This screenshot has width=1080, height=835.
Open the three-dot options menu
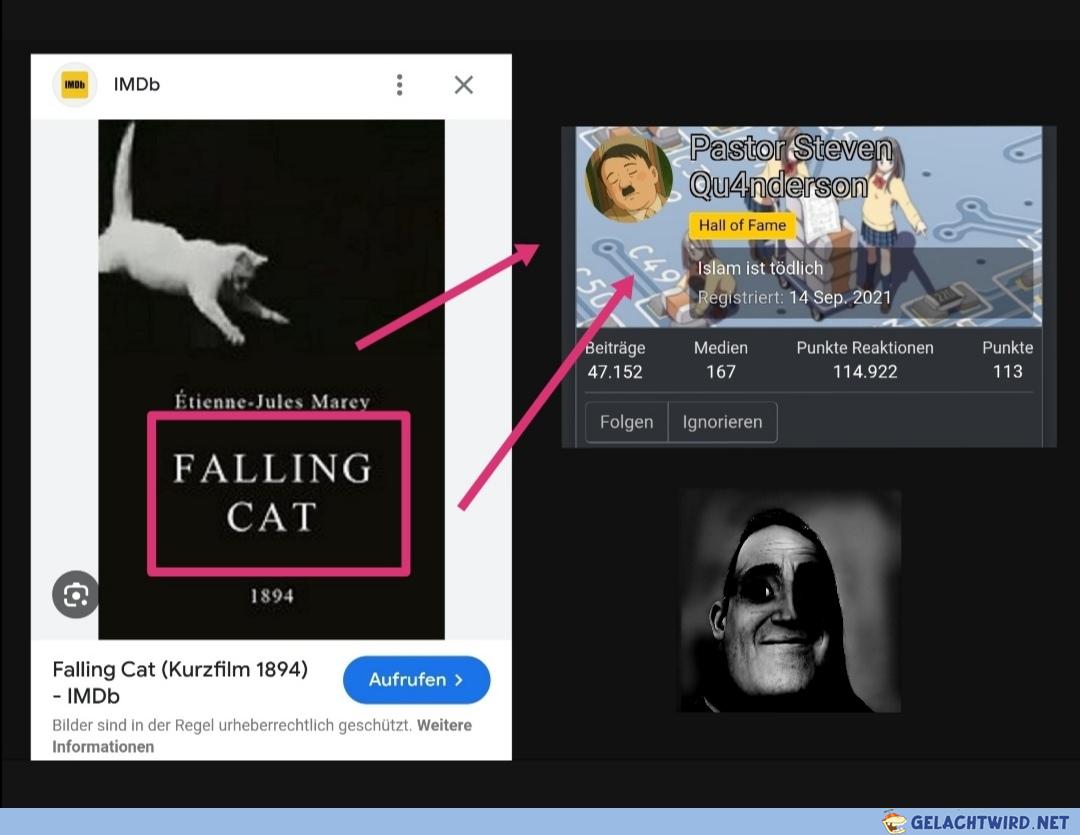[x=399, y=85]
